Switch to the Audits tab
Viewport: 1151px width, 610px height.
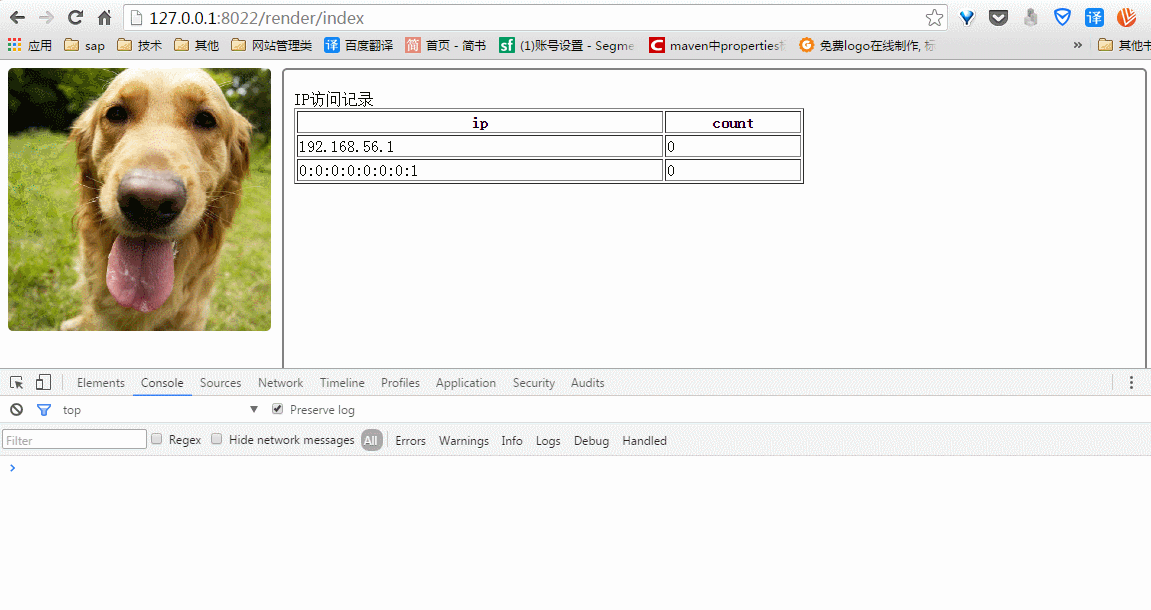pyautogui.click(x=587, y=382)
